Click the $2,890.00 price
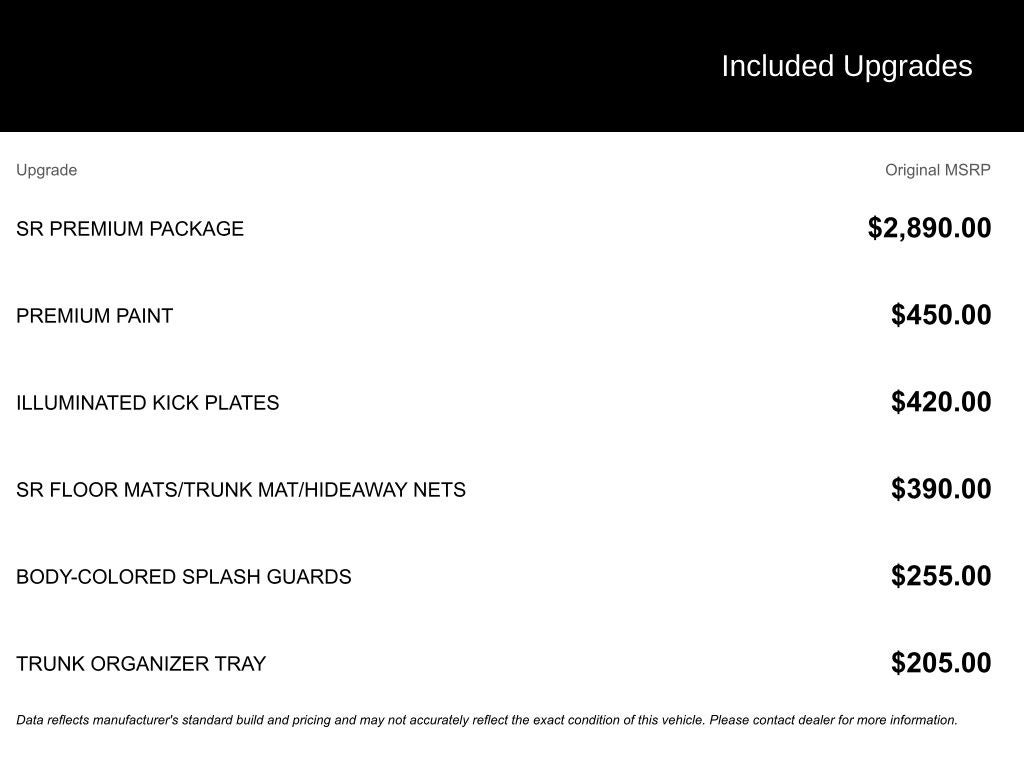The height and width of the screenshot is (768, 1024). [929, 228]
